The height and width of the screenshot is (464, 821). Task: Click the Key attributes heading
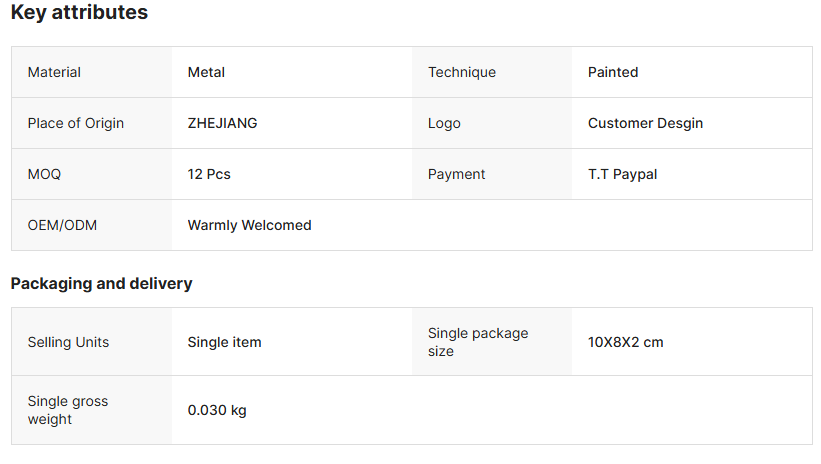79,13
